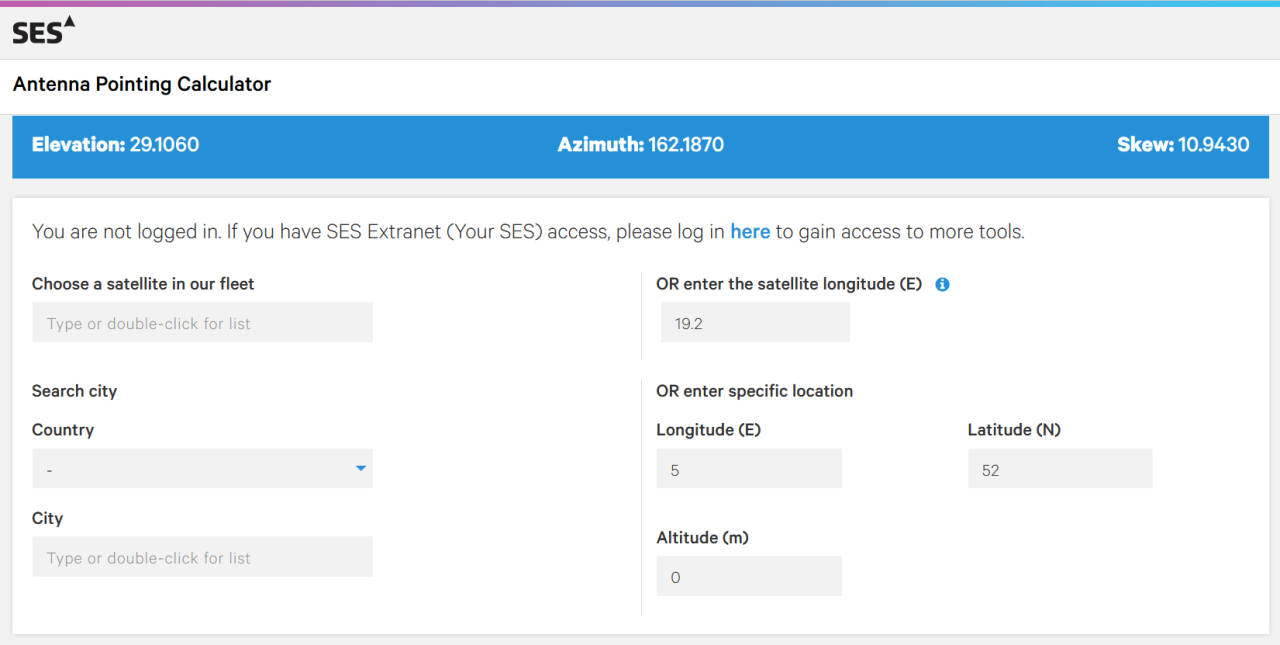Click the SES logo

43,31
